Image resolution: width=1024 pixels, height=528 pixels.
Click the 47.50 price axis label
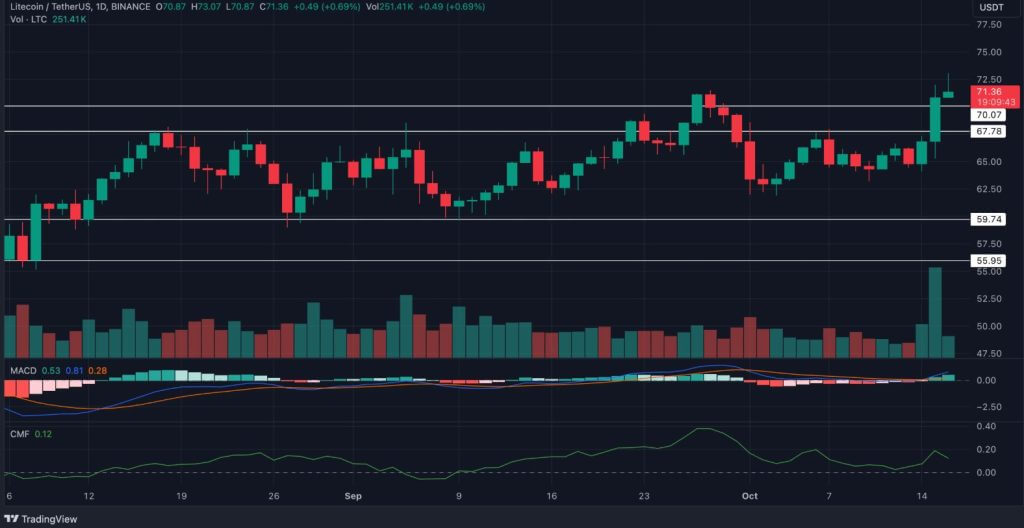click(989, 354)
